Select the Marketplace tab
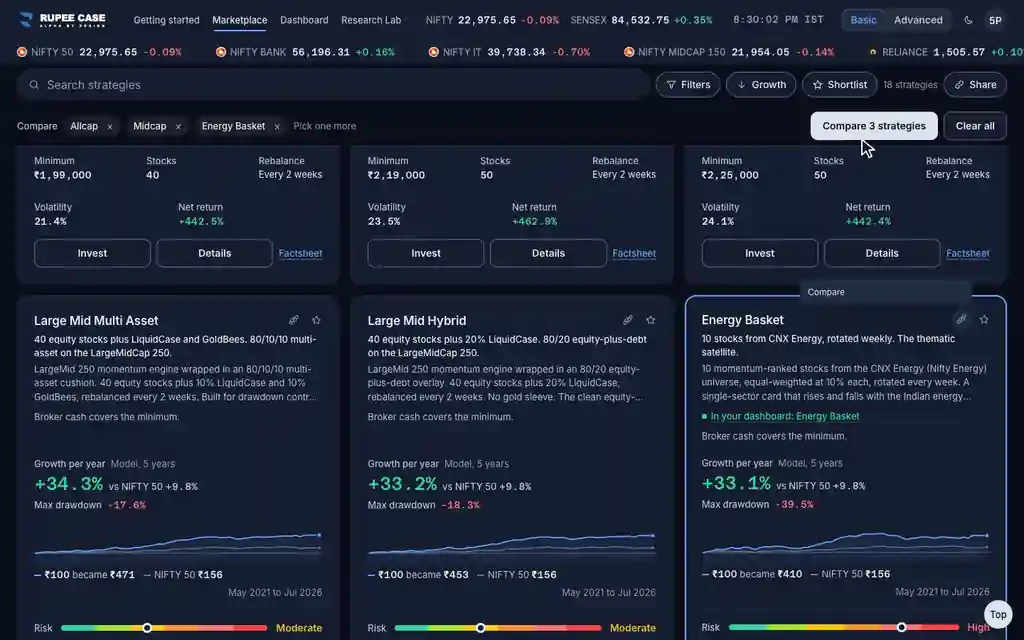 (240, 20)
